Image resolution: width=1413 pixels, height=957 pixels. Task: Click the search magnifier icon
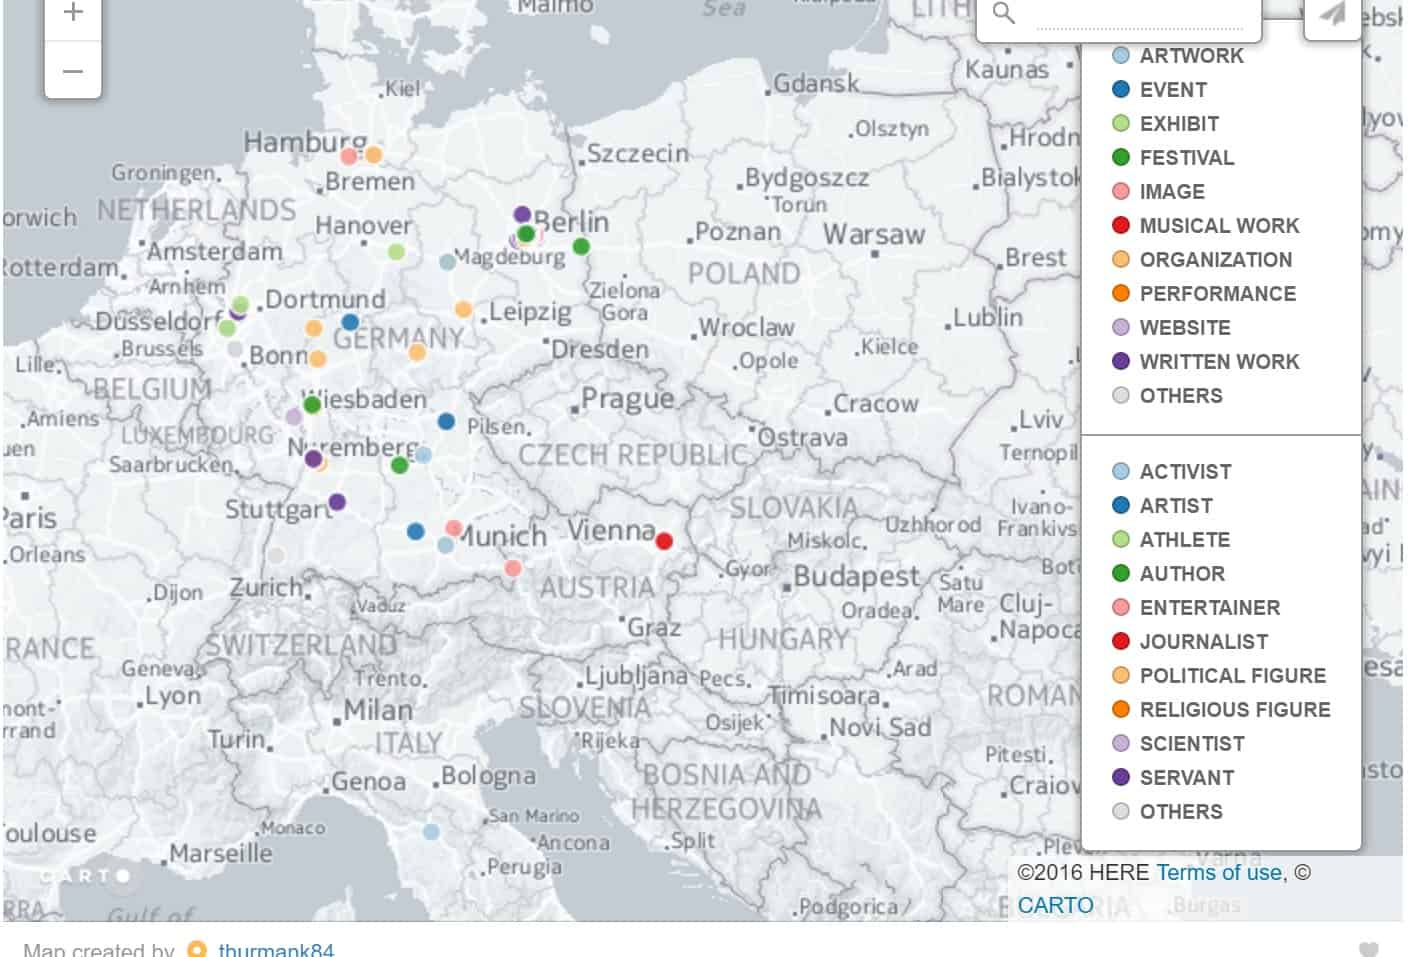tap(1003, 14)
